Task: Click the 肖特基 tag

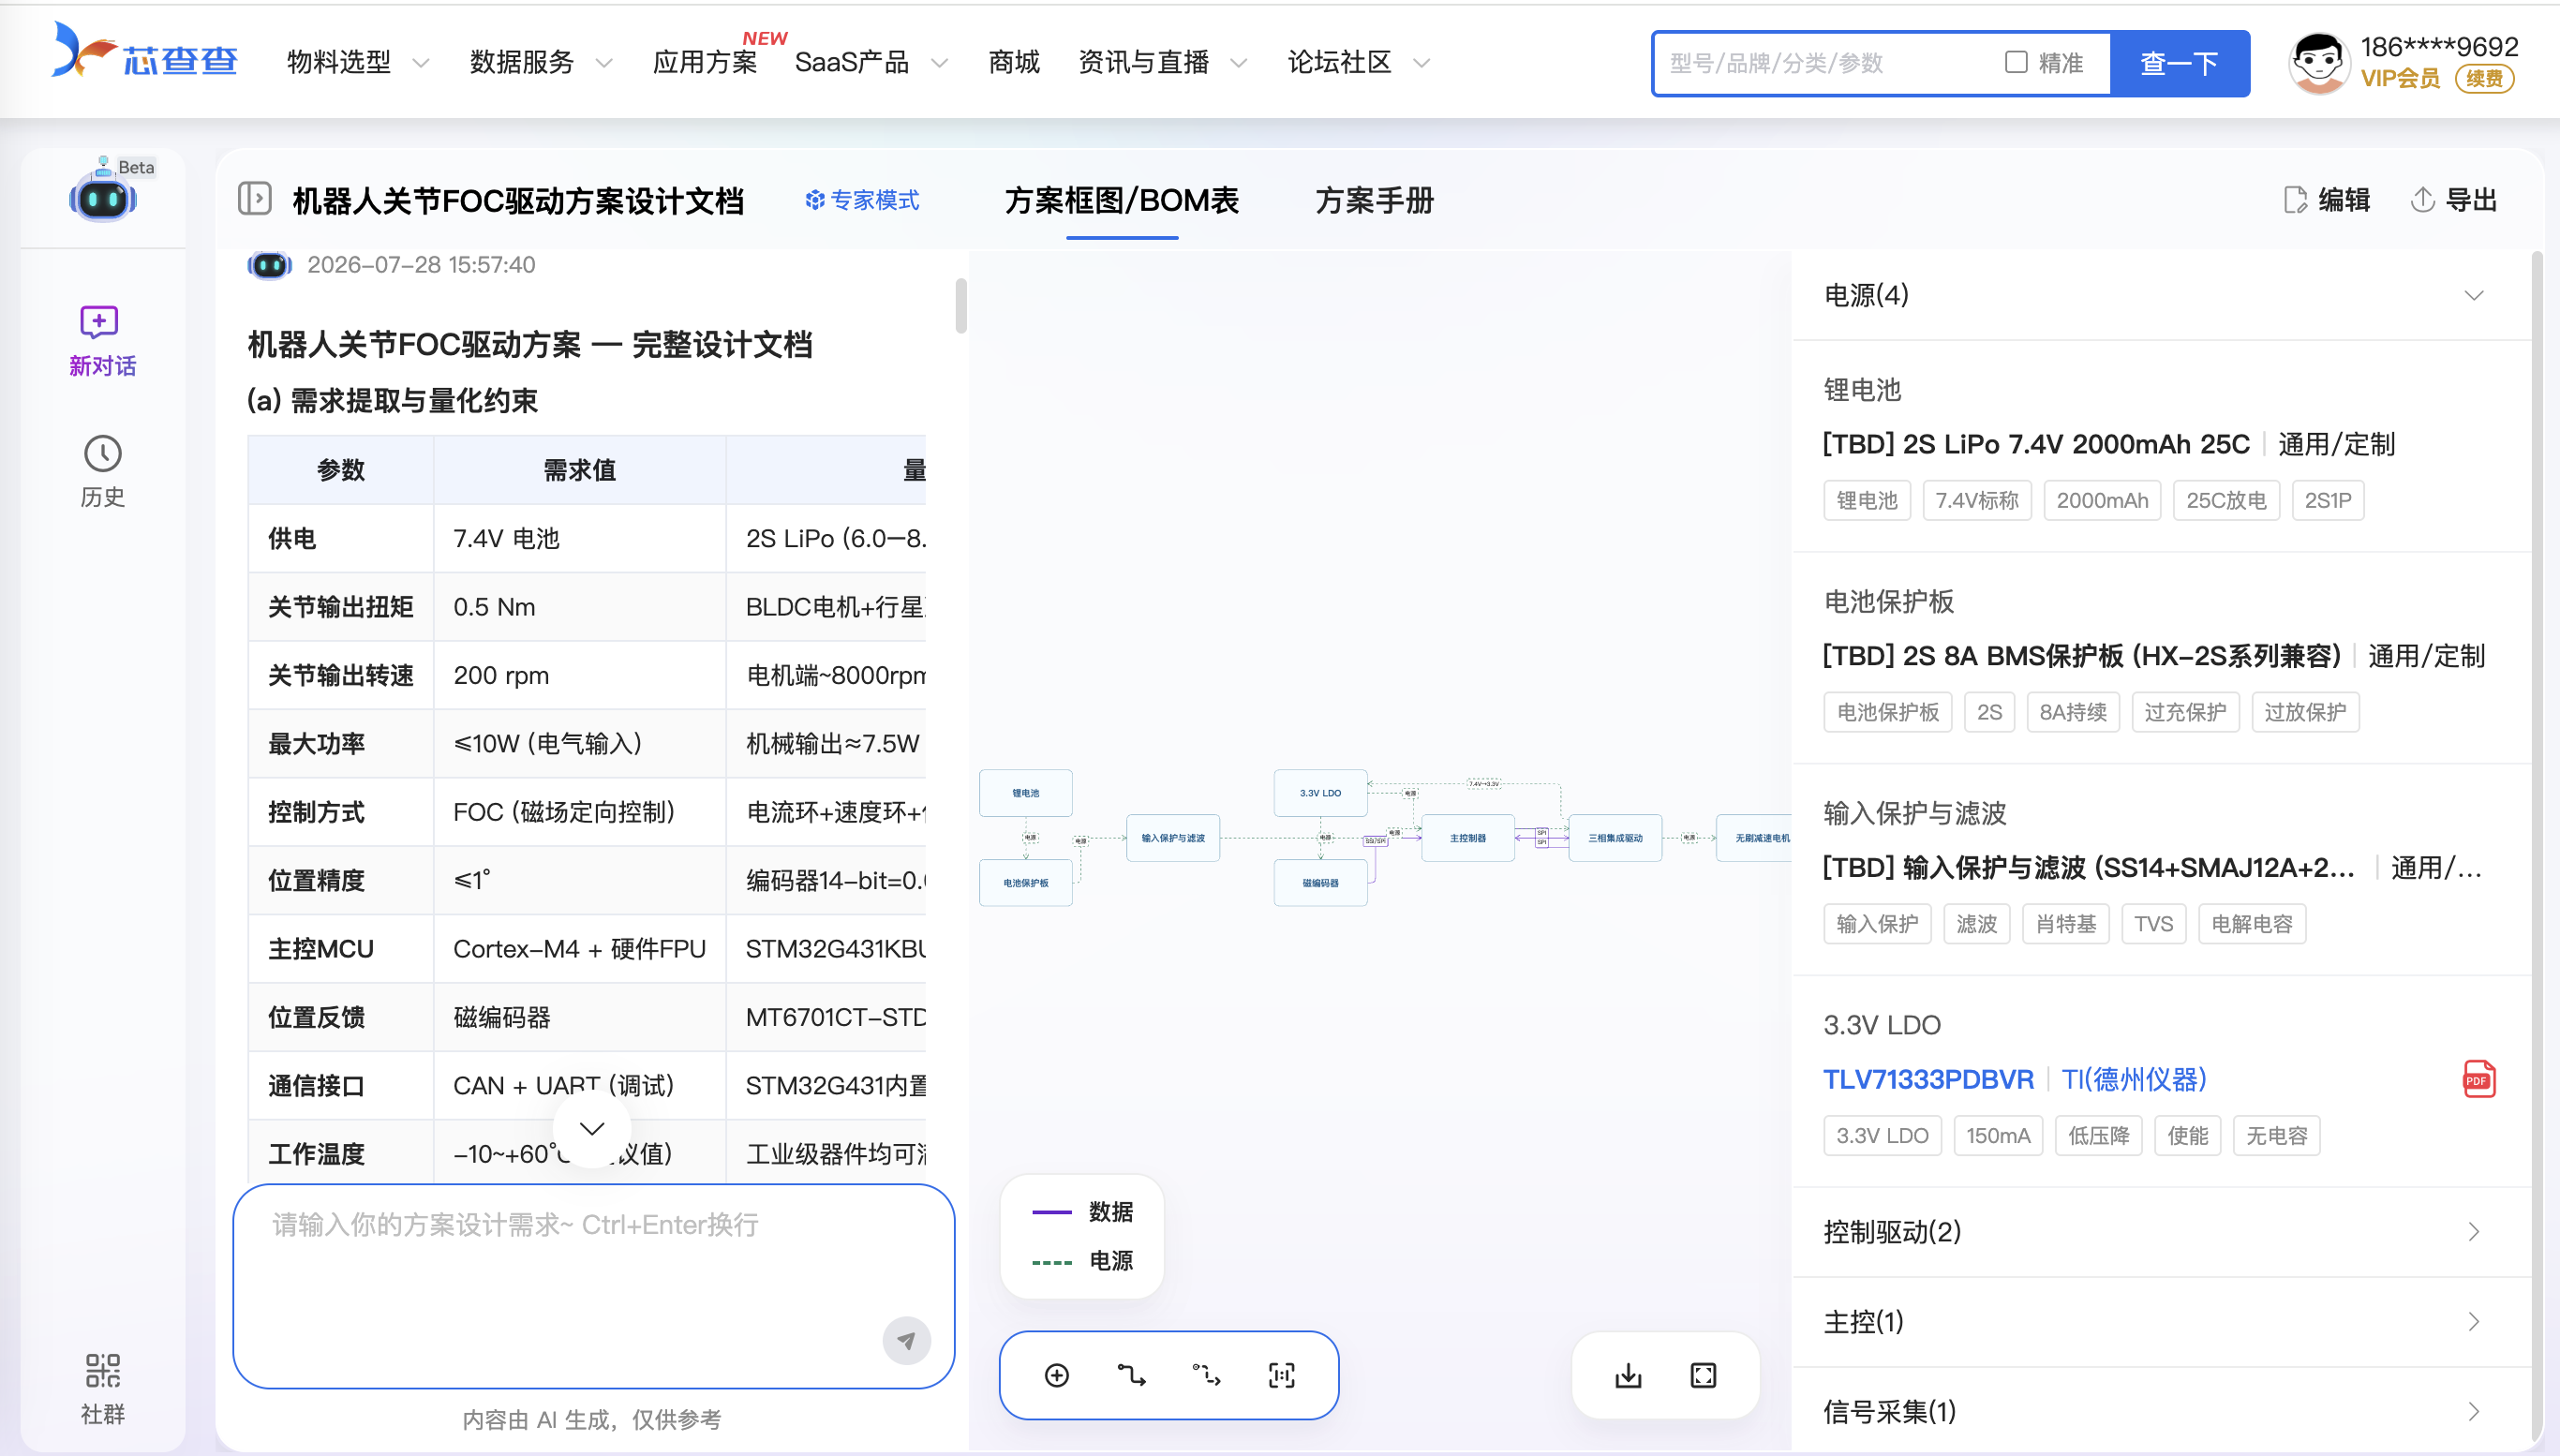Action: point(2066,924)
